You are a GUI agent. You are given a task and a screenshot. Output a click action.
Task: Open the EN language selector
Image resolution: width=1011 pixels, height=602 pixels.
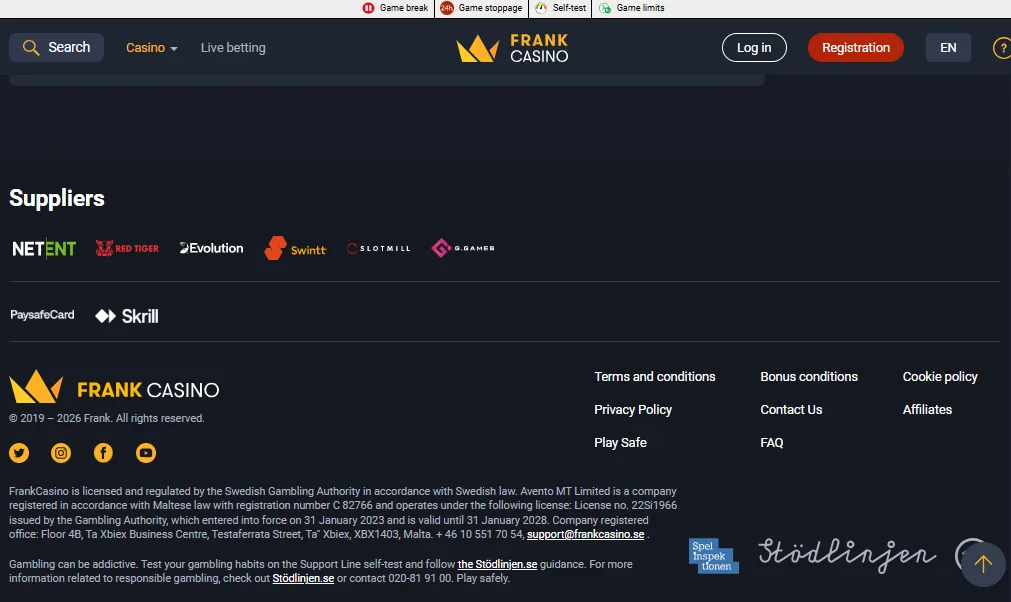pos(948,48)
